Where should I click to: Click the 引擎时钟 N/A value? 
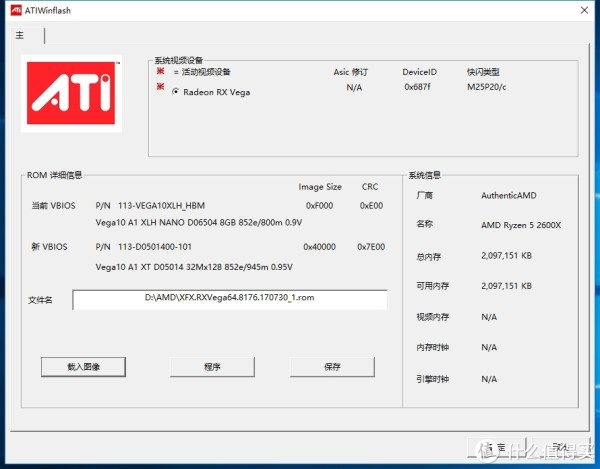pos(489,379)
